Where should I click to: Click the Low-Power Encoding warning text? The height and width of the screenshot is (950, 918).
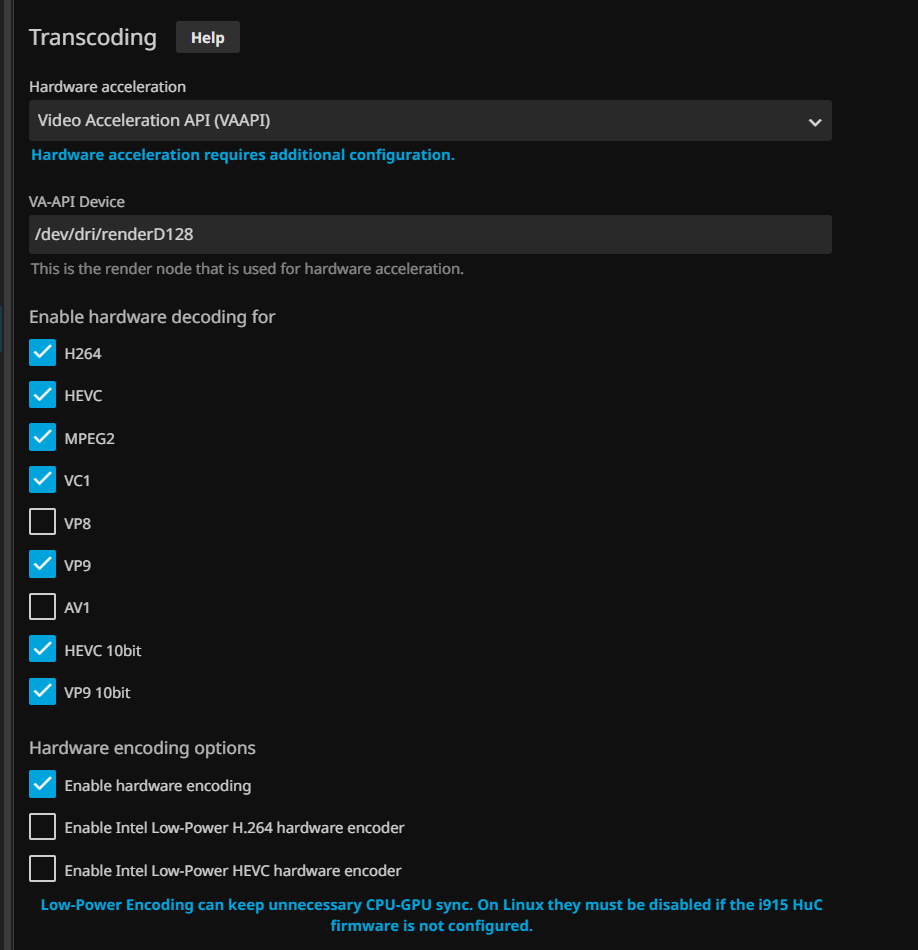pyautogui.click(x=431, y=915)
